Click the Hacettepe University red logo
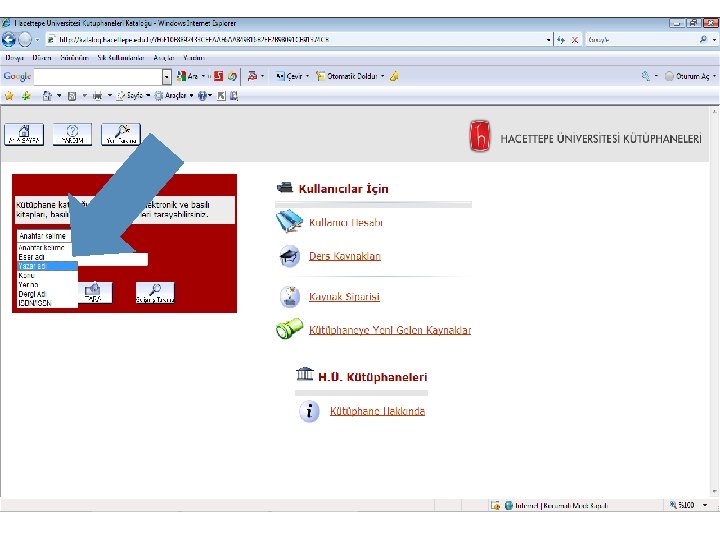The image size is (720, 540). 479,136
